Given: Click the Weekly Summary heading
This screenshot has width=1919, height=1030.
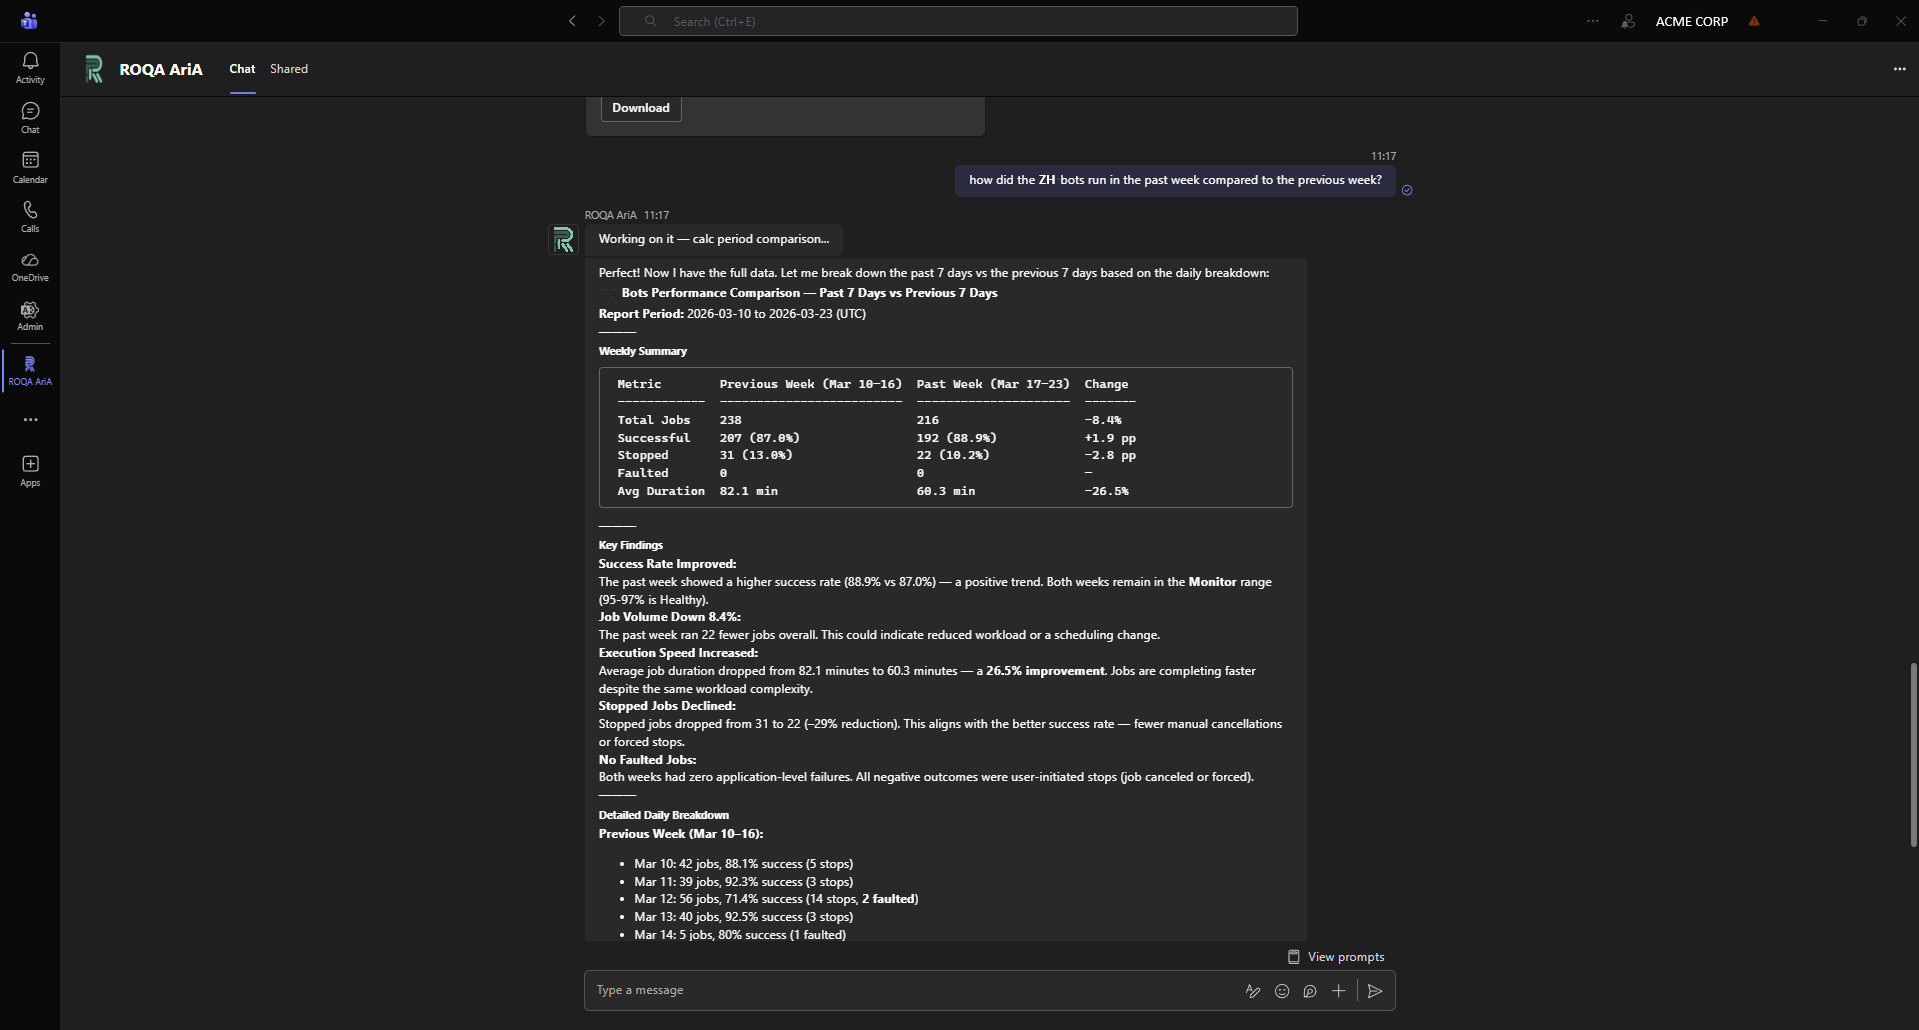Looking at the screenshot, I should (x=642, y=351).
